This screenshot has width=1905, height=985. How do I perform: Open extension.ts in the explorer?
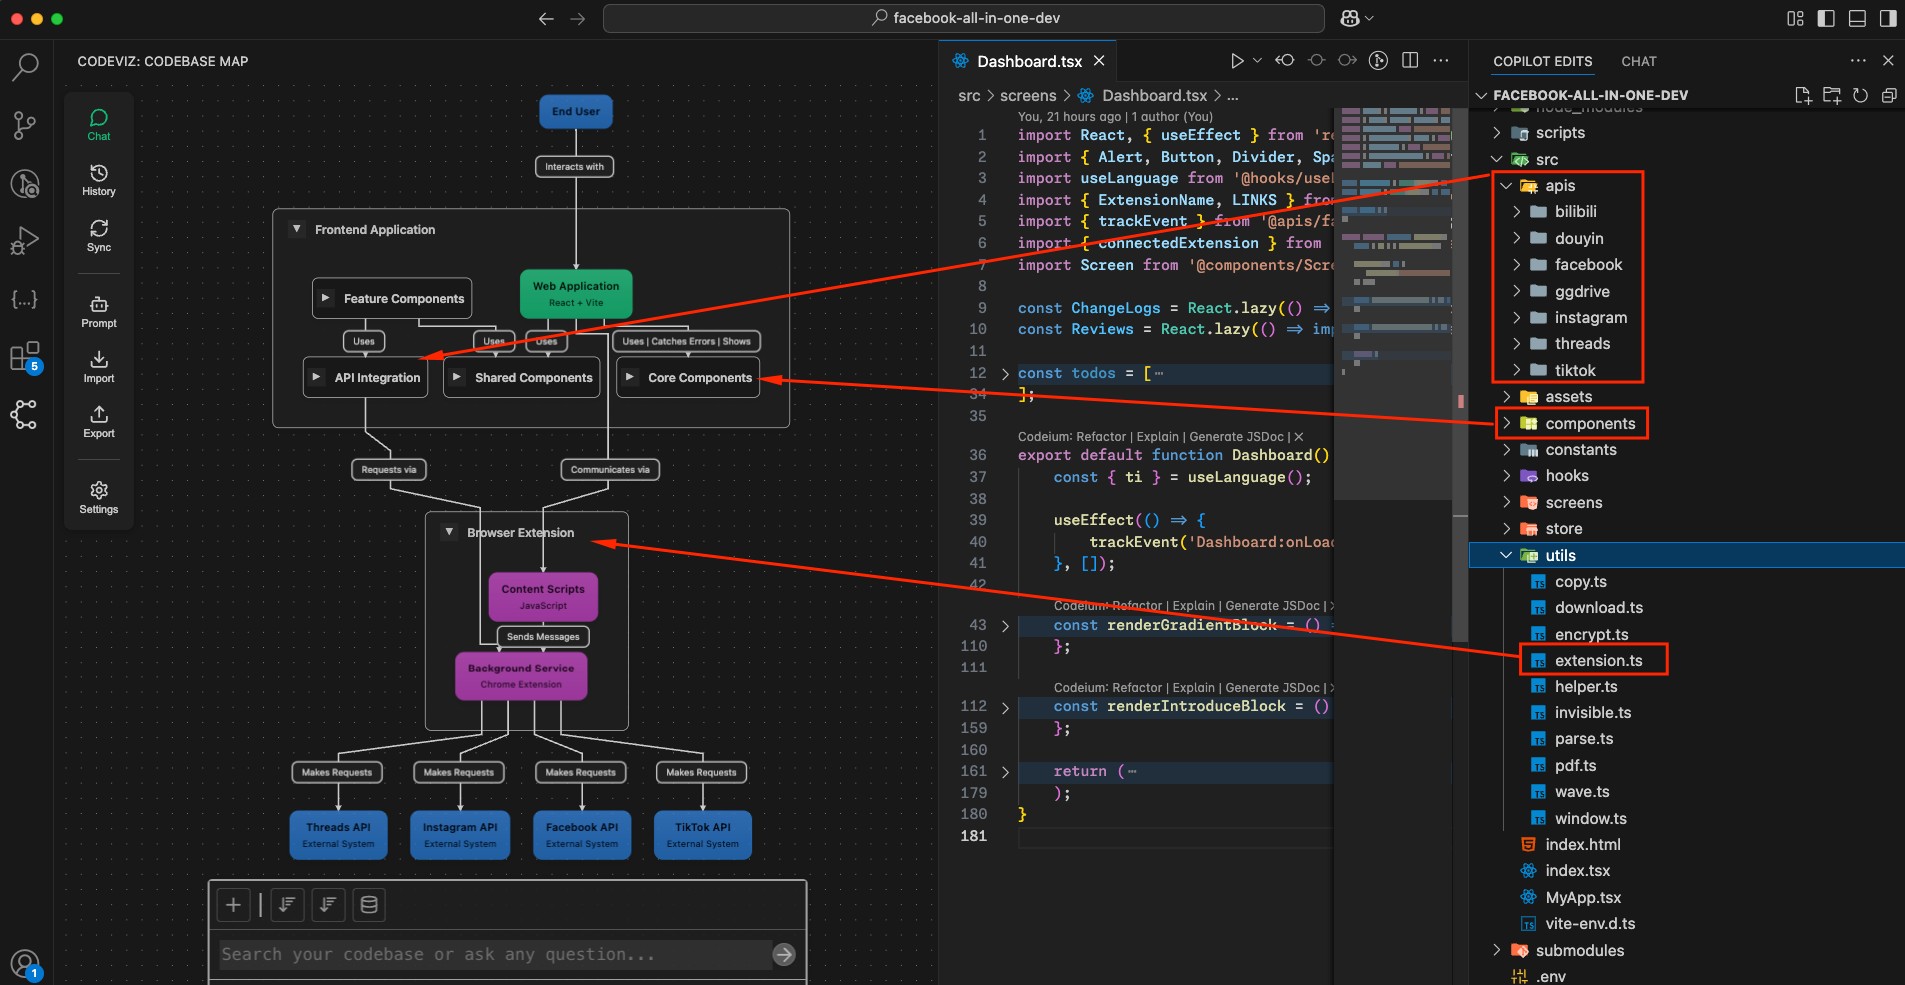1598,661
